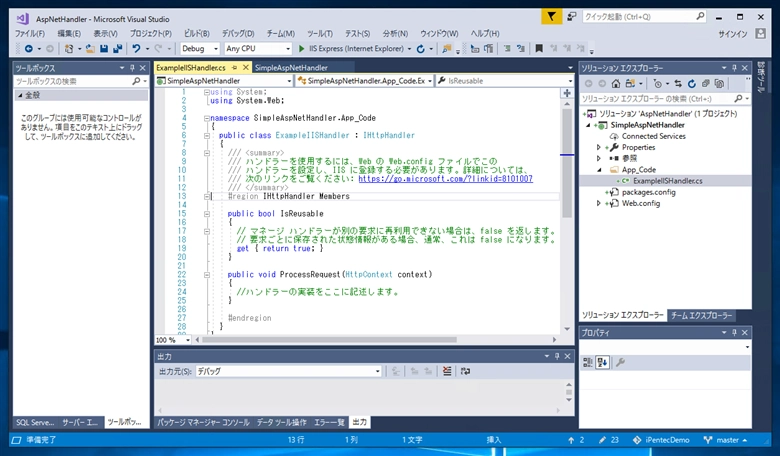
Task: Expand the Properties node in Solution Explorer
Action: [x=599, y=147]
